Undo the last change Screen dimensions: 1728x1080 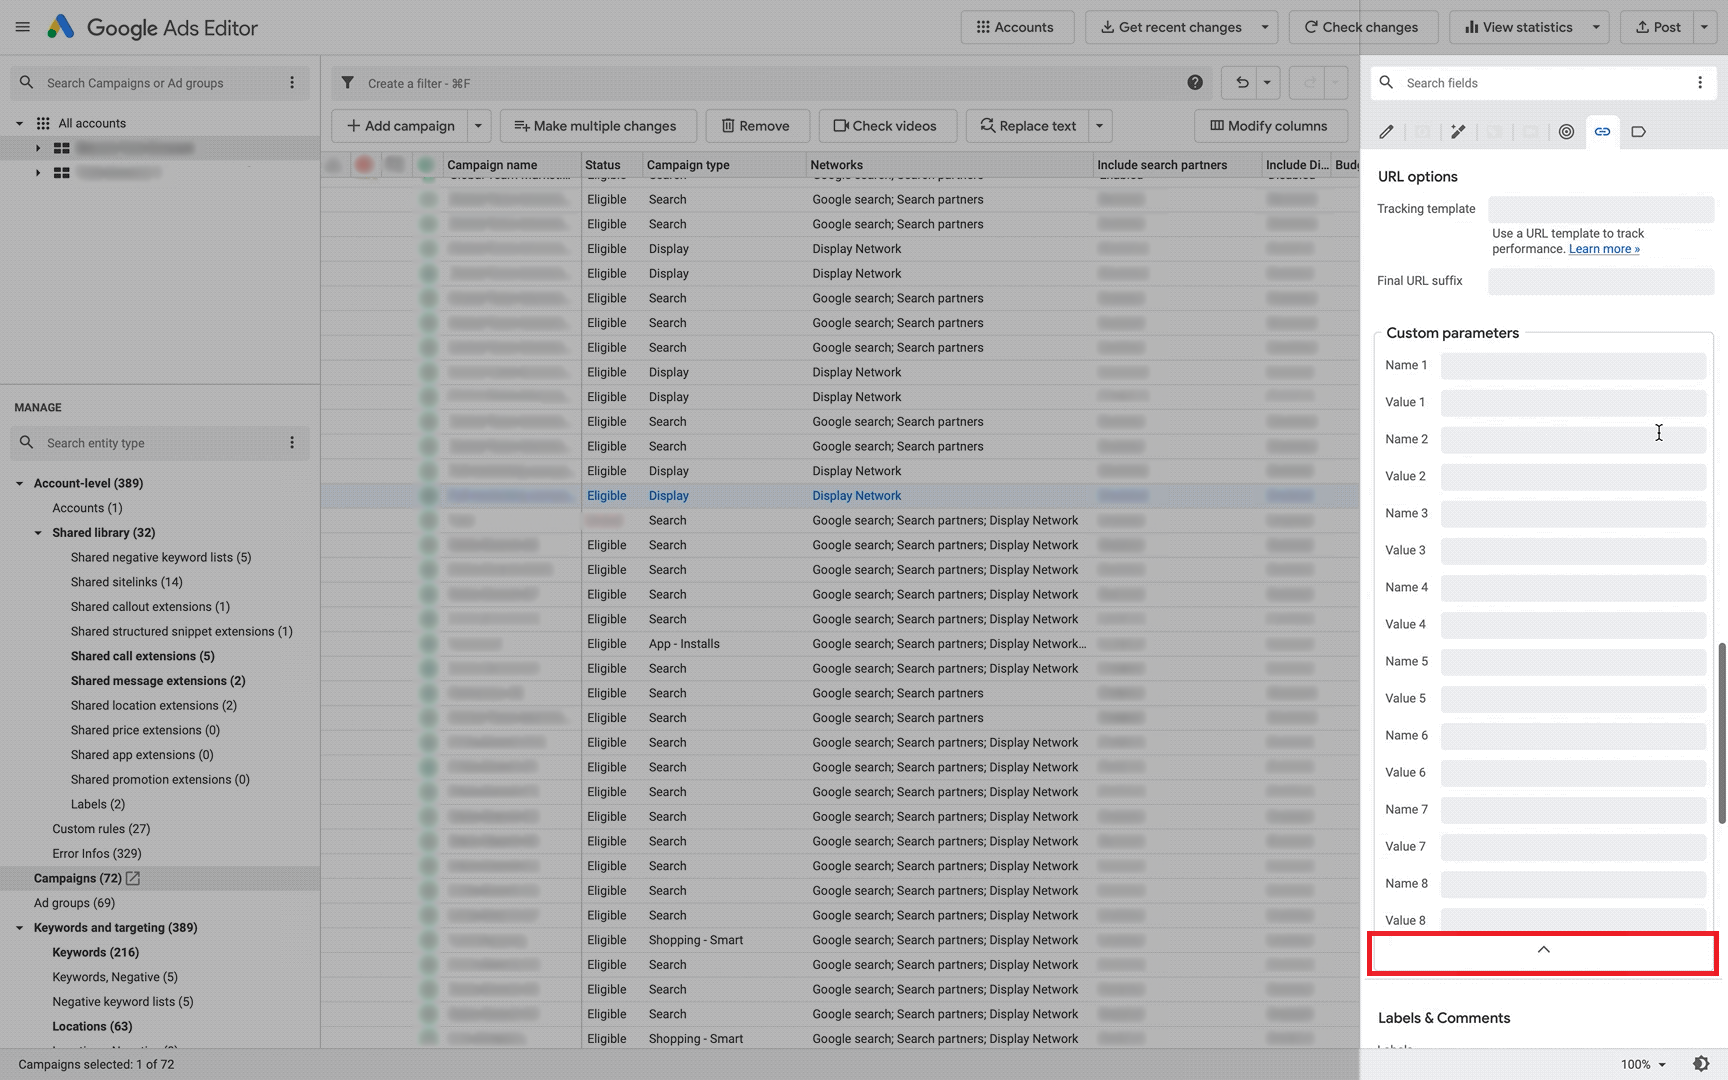coord(1242,83)
